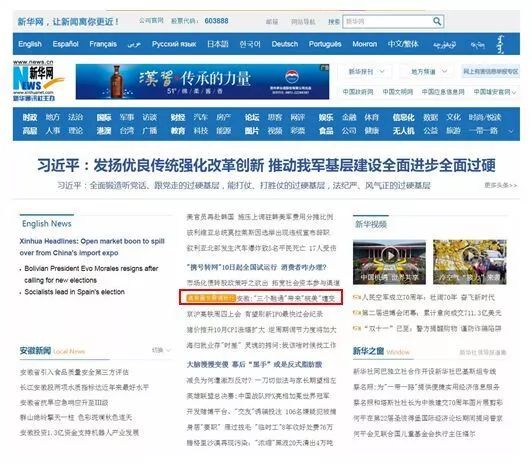Open the 习近平 main headline article
The image size is (532, 465).
point(266,166)
